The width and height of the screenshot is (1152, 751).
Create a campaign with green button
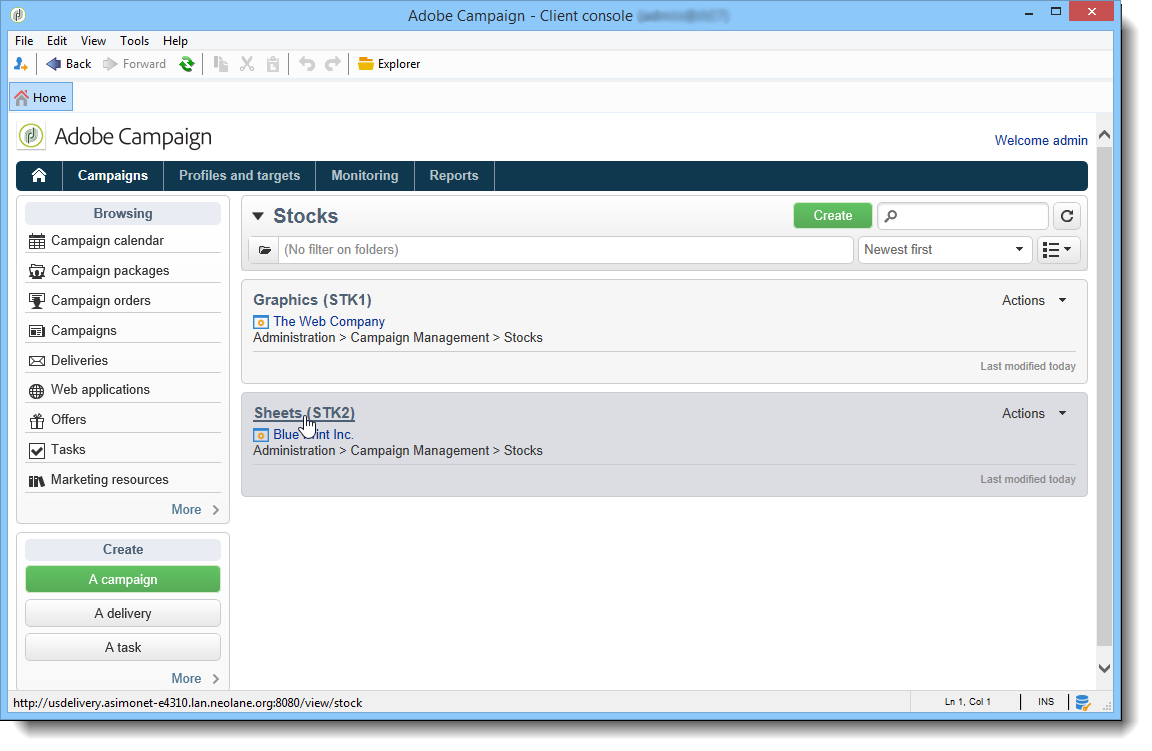123,579
